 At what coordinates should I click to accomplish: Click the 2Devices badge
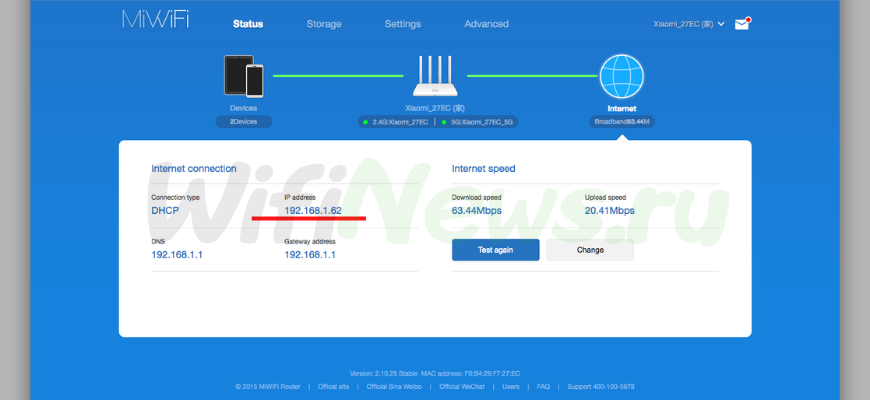243,121
